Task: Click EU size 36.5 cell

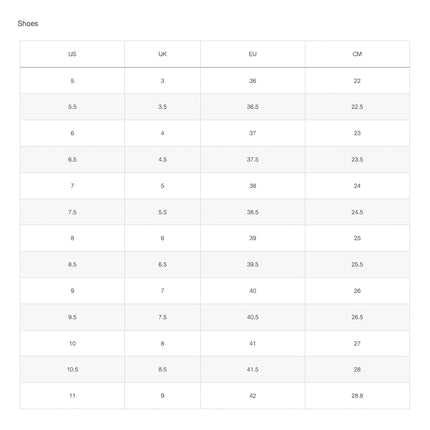Action: click(253, 107)
